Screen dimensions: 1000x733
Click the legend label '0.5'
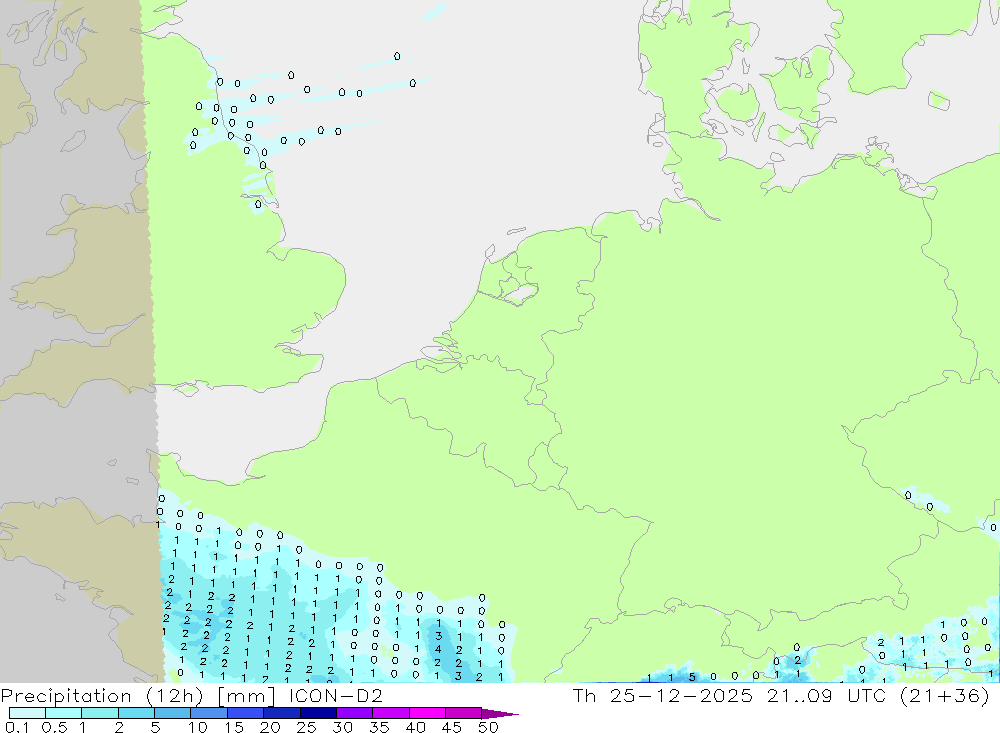tap(54, 727)
